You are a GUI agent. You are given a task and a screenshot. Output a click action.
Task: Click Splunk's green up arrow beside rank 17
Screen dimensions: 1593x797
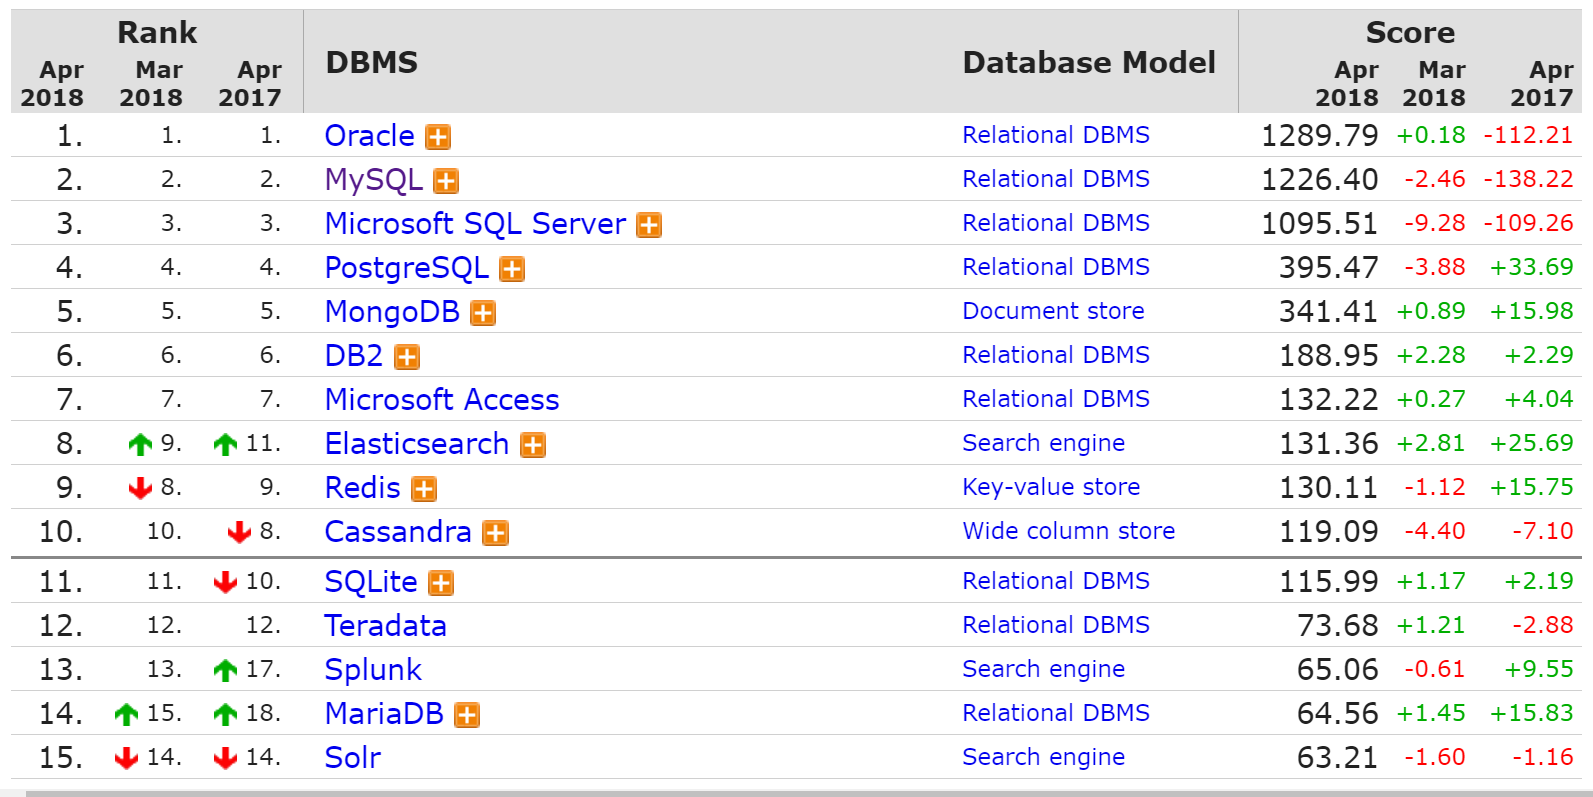tap(226, 670)
